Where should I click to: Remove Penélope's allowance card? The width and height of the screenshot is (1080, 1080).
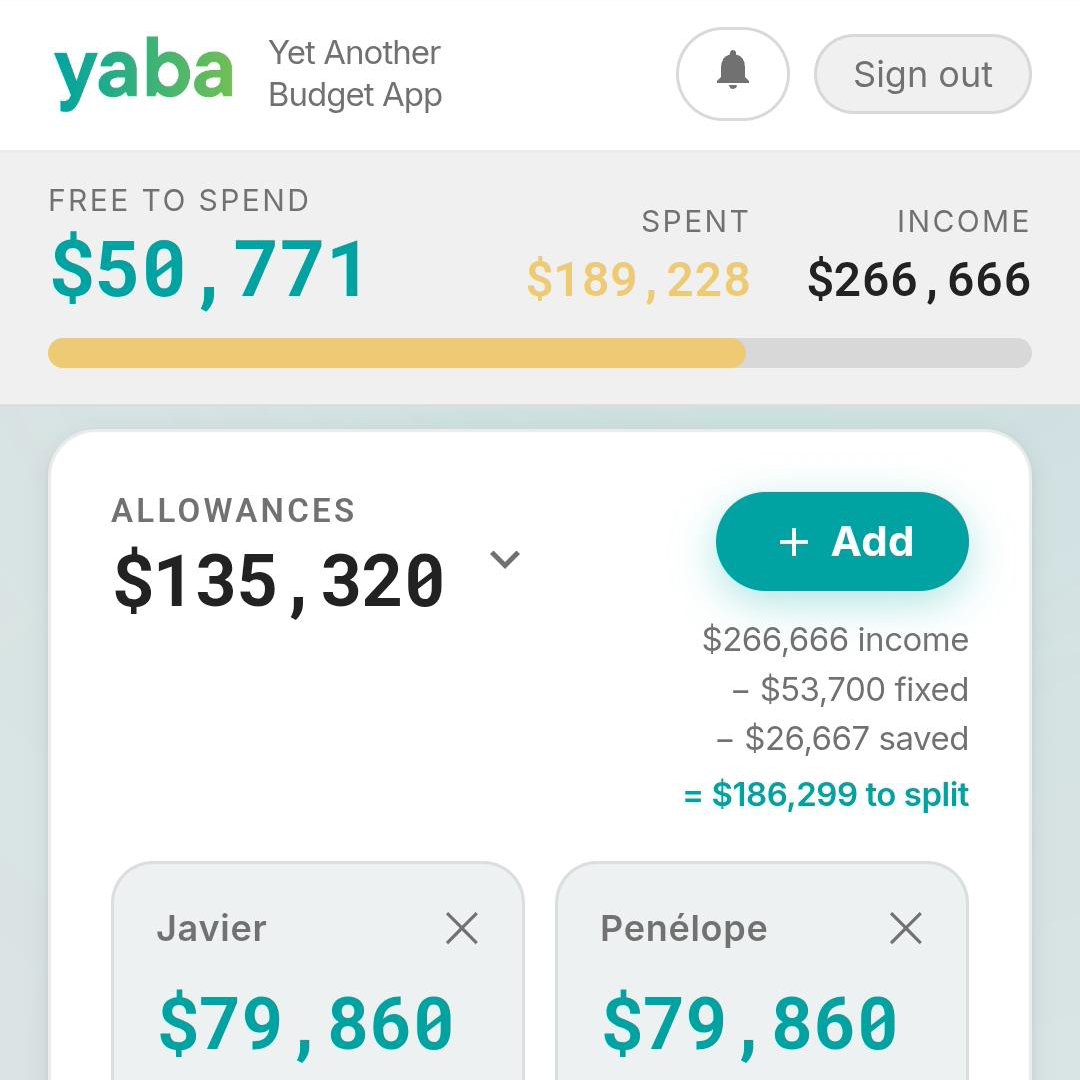[x=905, y=929]
